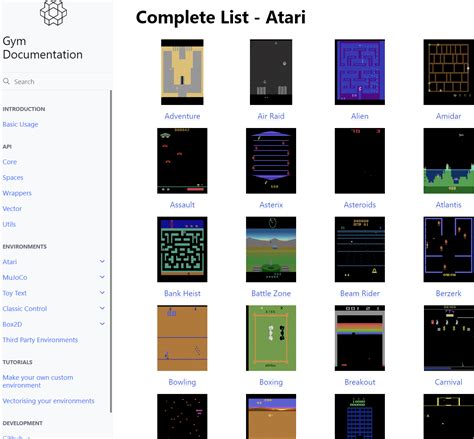The image size is (474, 439).
Task: Expand the Toy Text section chevron
Action: coord(102,293)
